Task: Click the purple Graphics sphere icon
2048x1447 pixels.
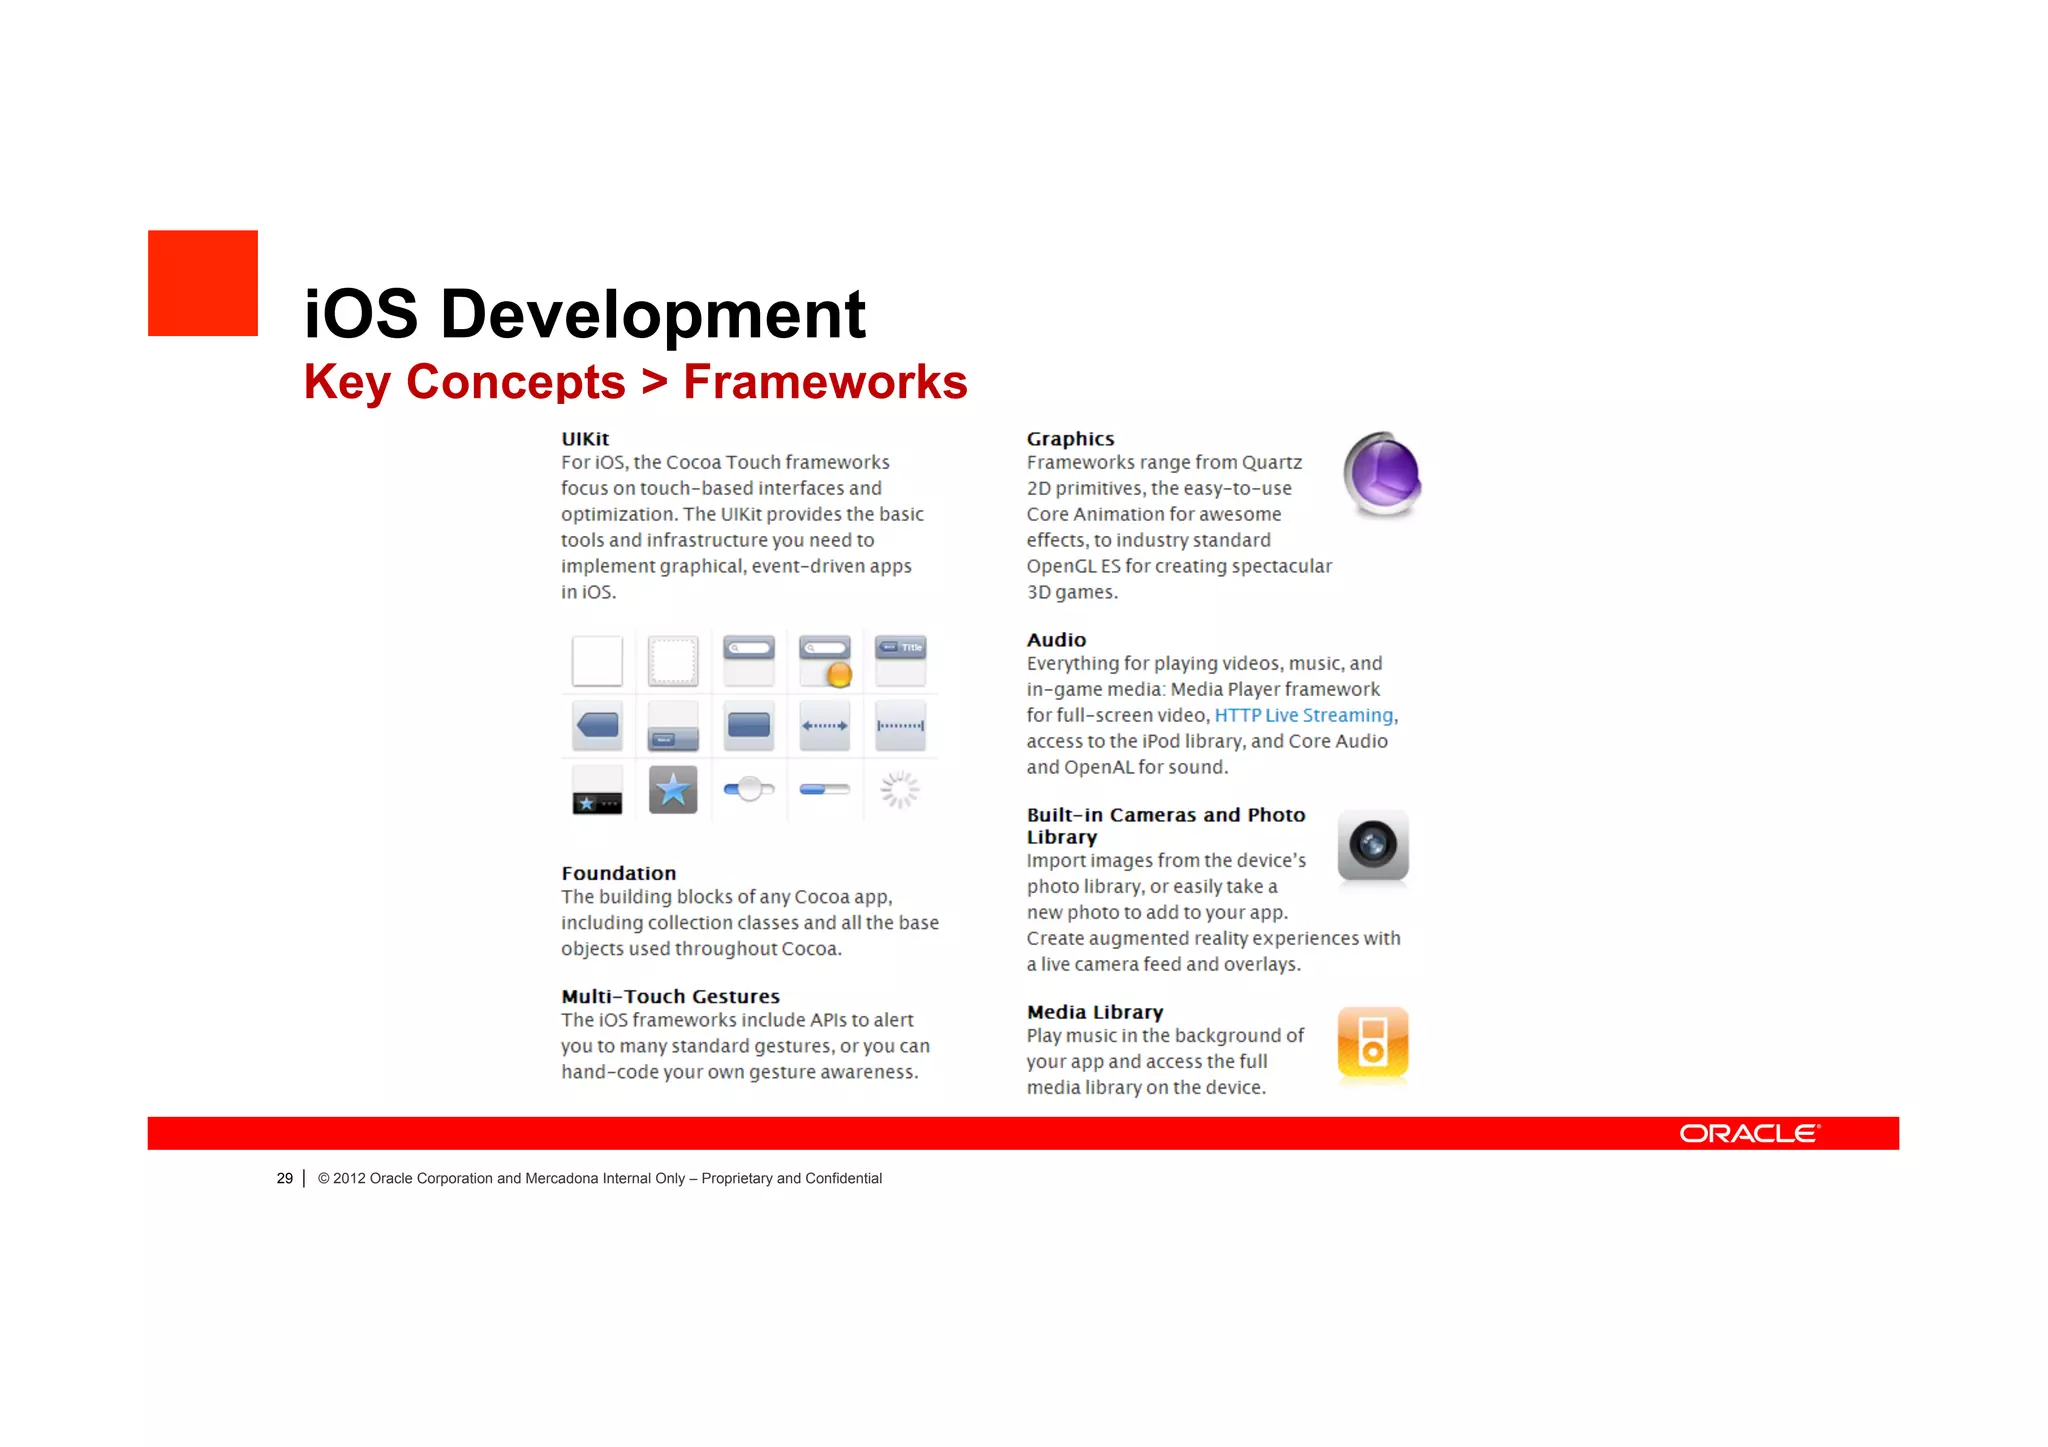Action: click(1383, 475)
